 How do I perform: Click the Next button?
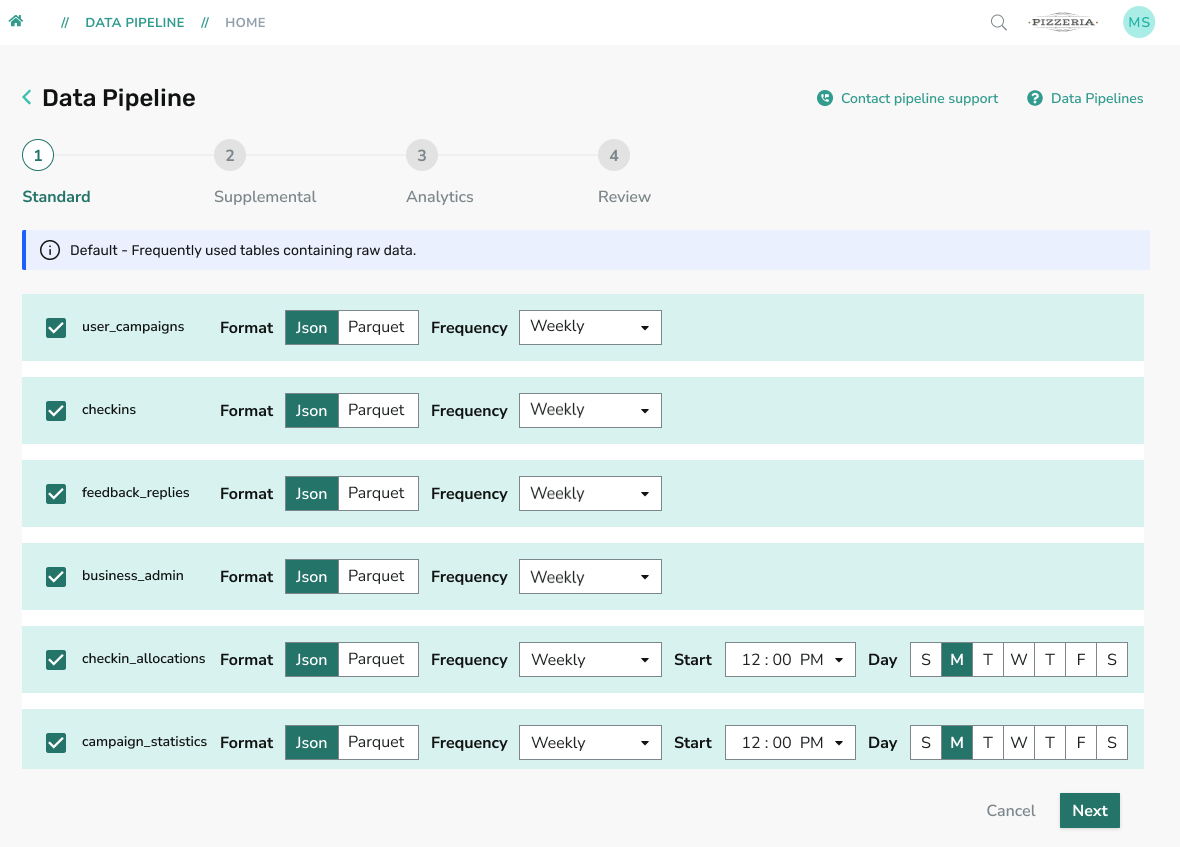[x=1090, y=810]
